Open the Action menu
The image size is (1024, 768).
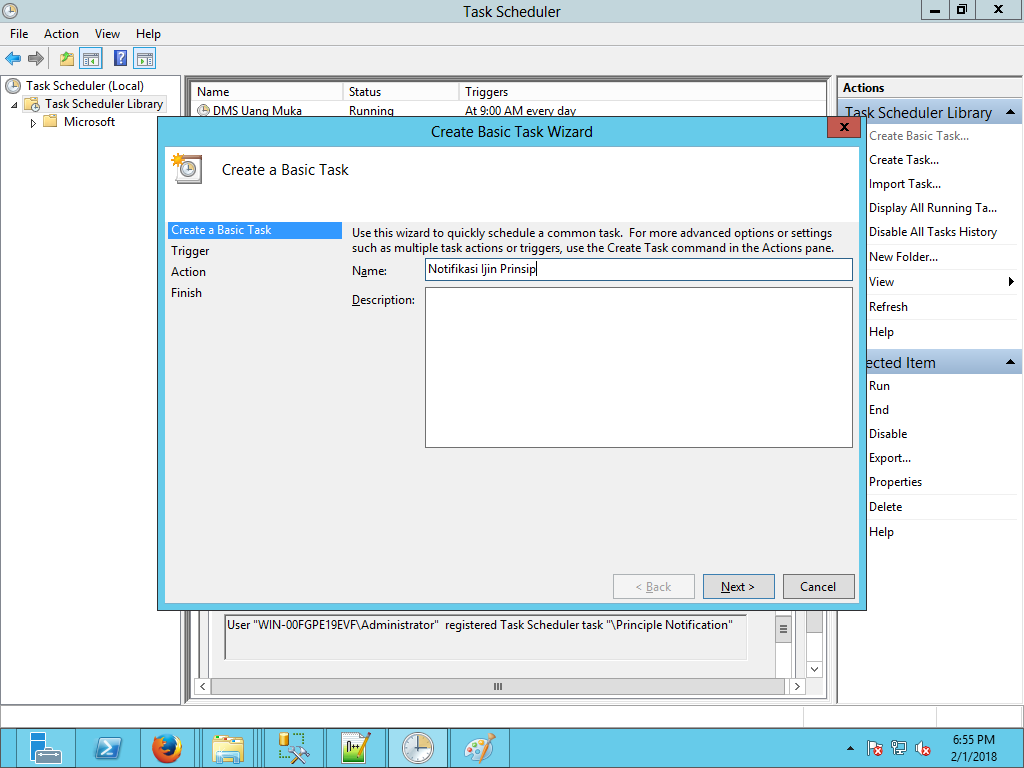coord(61,34)
